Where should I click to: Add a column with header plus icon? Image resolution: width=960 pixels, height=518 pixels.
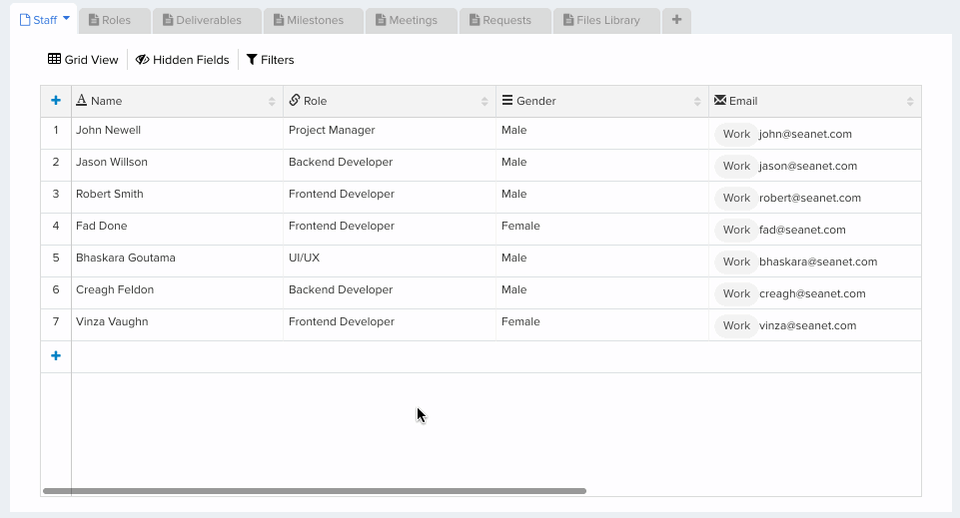click(56, 100)
